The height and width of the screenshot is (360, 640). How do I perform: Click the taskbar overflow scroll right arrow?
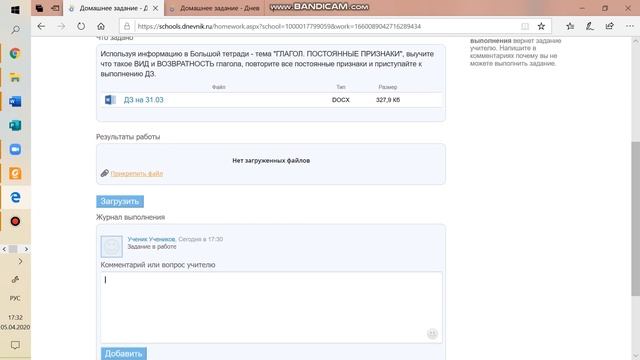26,249
